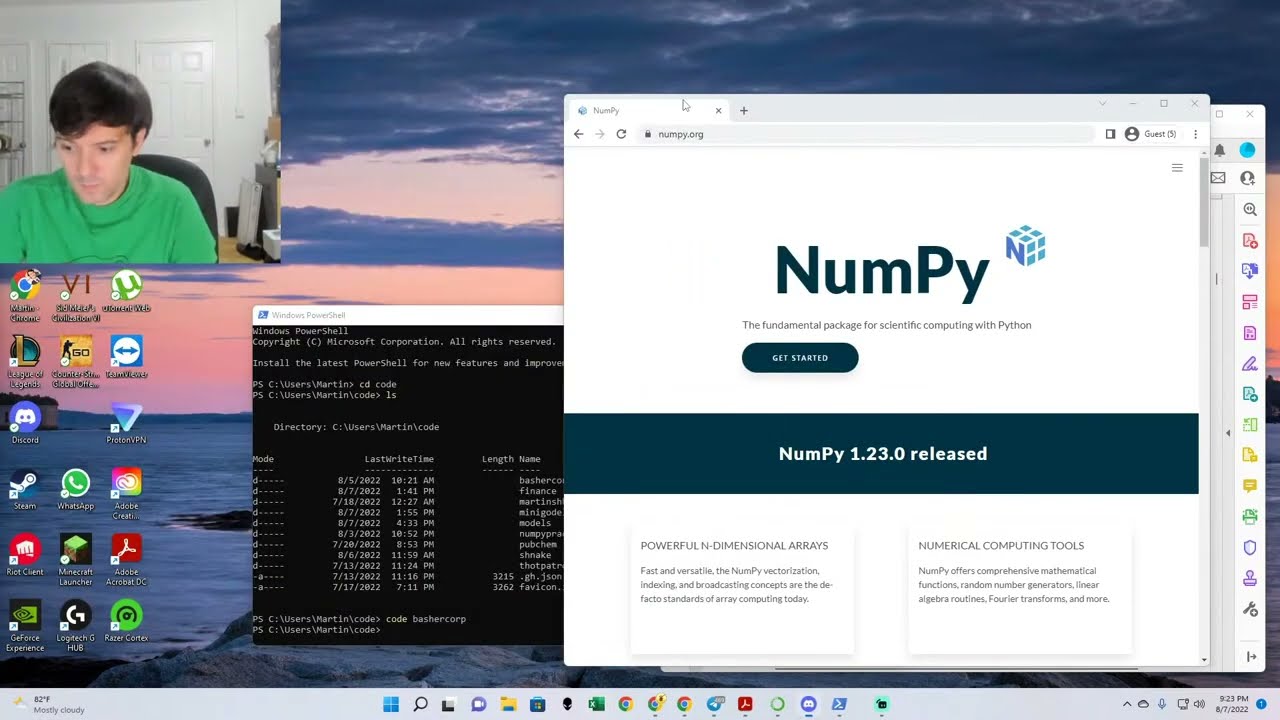1280x720 pixels.
Task: Launch ProtonVPN from the desktop
Action: point(126,424)
